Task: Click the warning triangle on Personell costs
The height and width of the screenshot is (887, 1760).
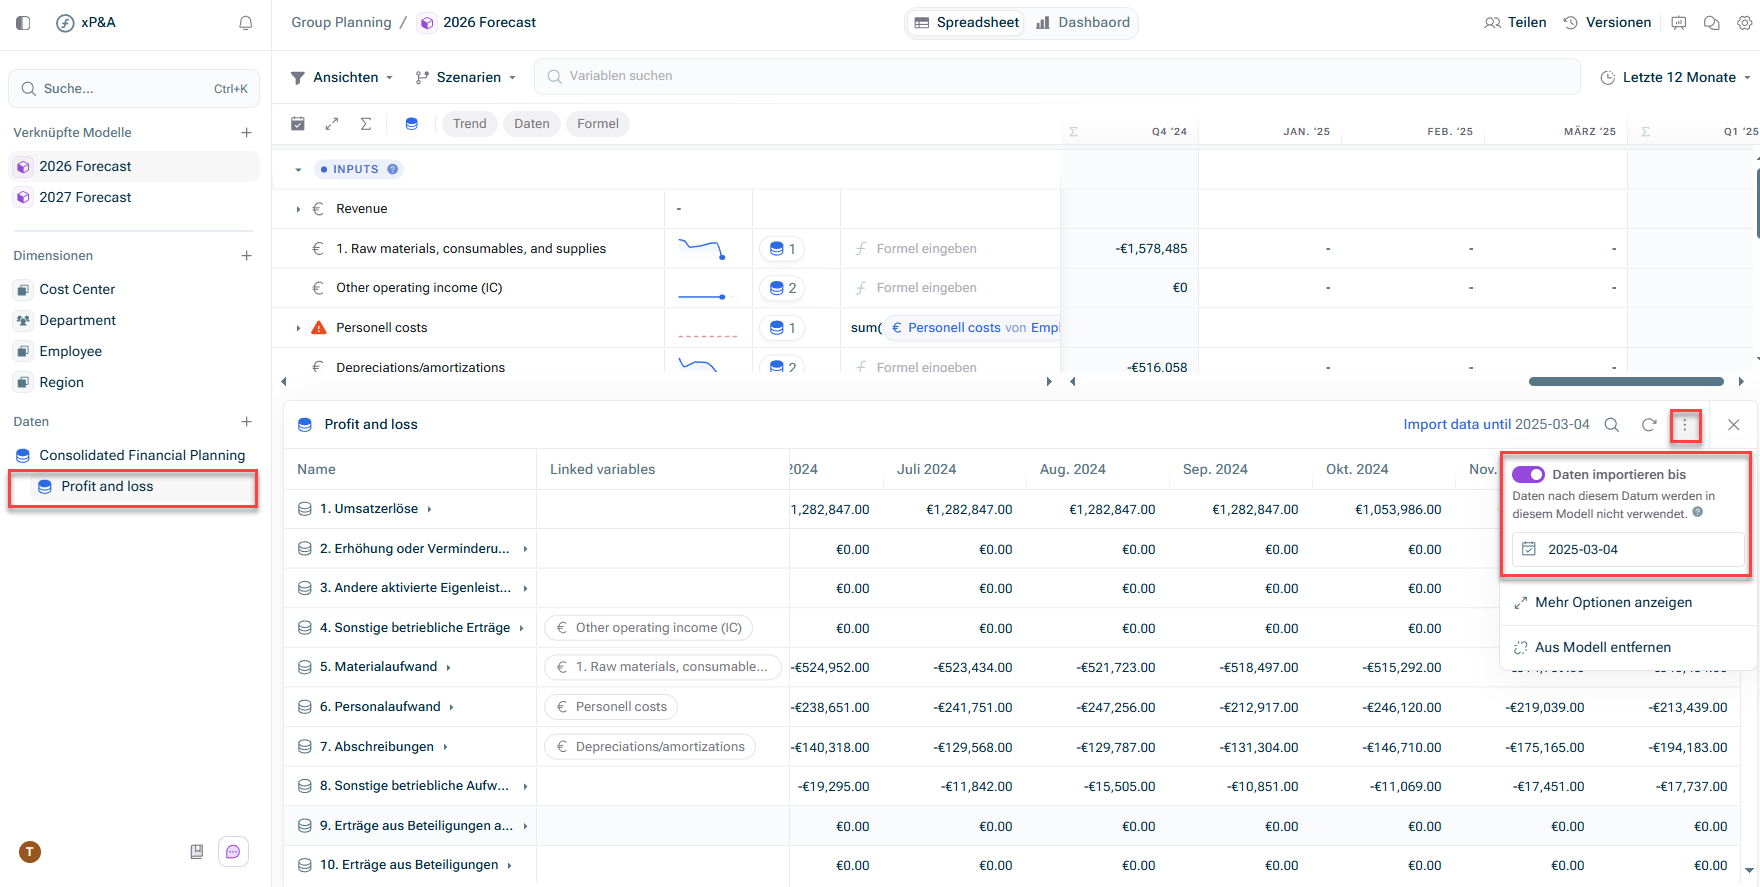Action: coord(319,328)
